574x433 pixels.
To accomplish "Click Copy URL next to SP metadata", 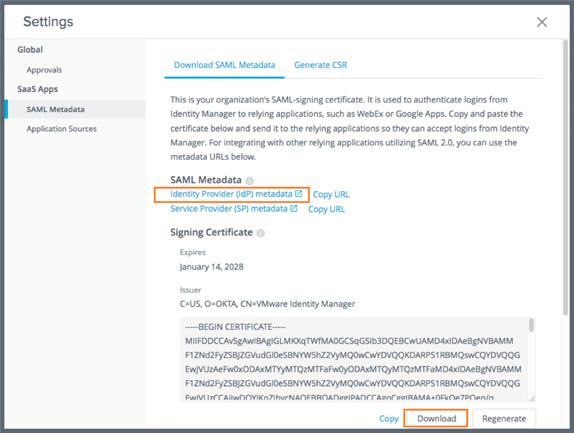I will coord(326,209).
